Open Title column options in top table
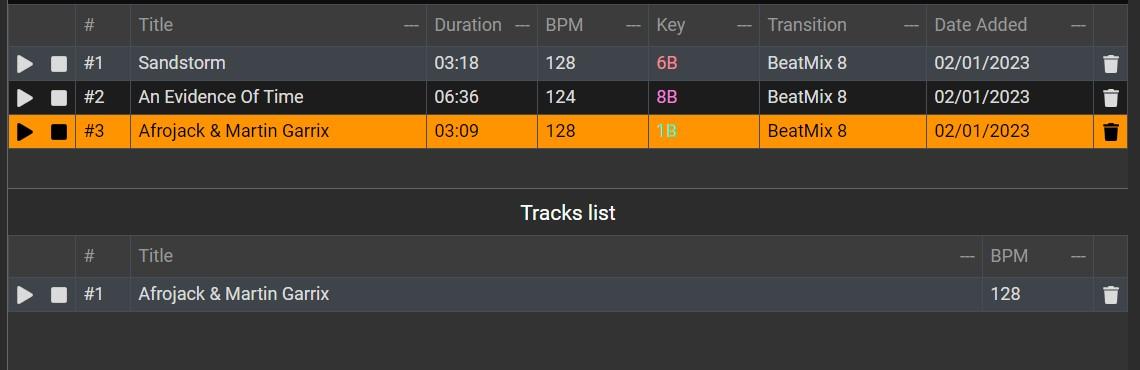Image resolution: width=1140 pixels, height=370 pixels. (x=411, y=25)
